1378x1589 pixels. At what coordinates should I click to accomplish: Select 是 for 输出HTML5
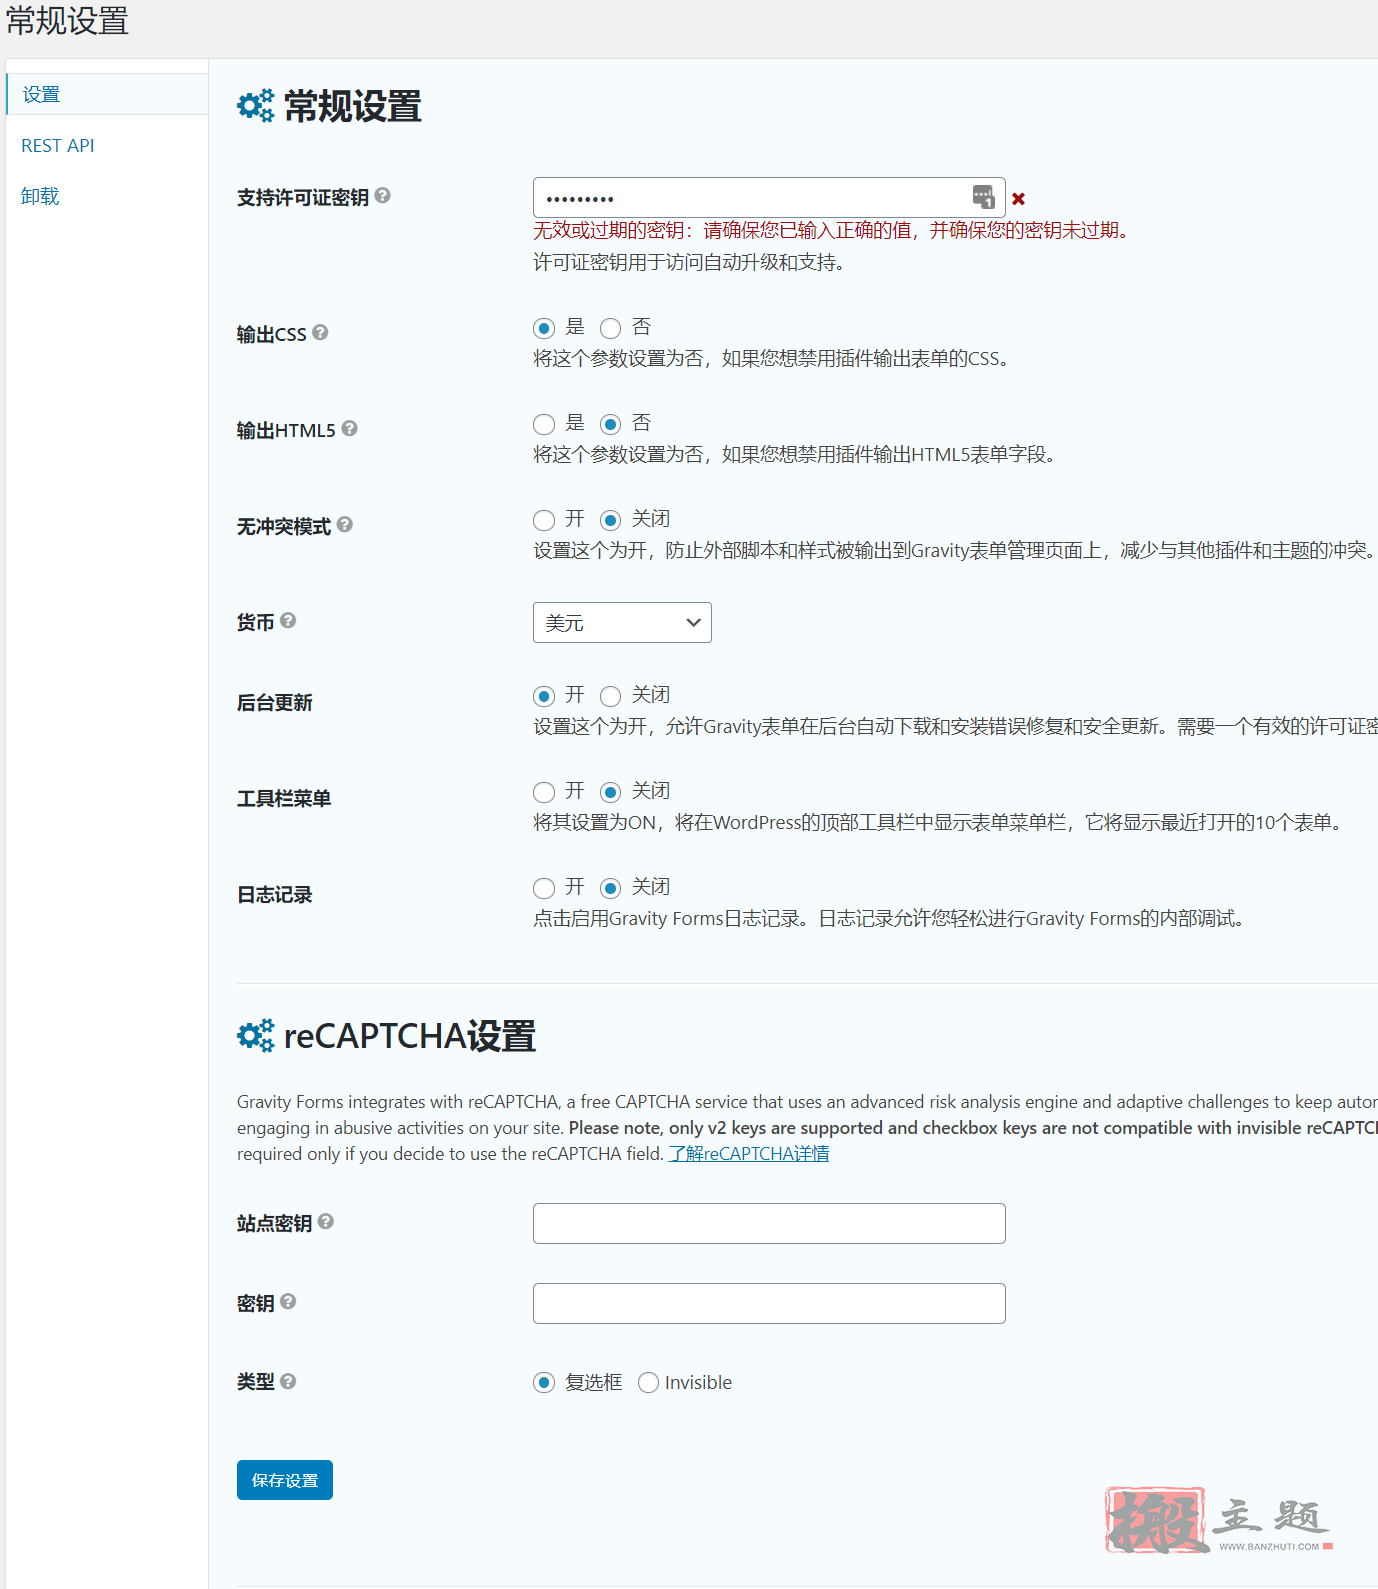[x=544, y=424]
